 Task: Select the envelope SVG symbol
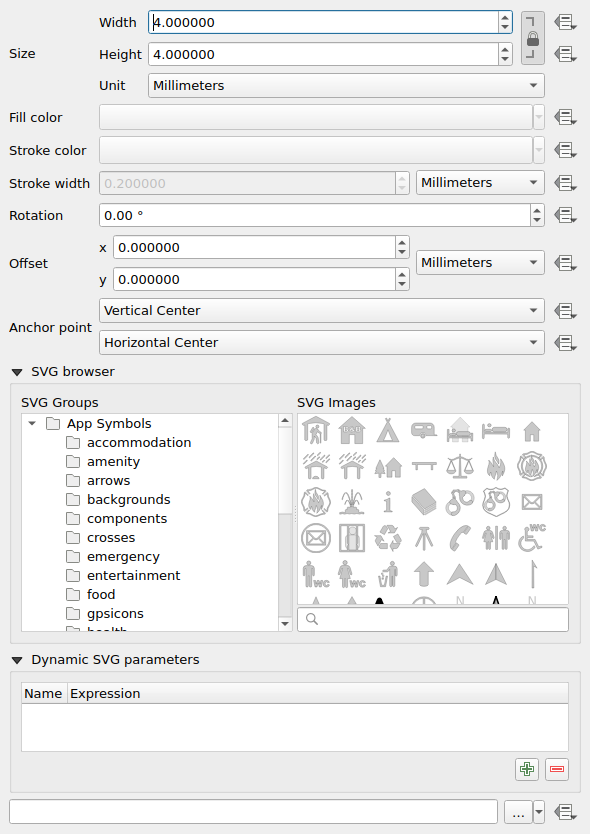[x=532, y=501]
